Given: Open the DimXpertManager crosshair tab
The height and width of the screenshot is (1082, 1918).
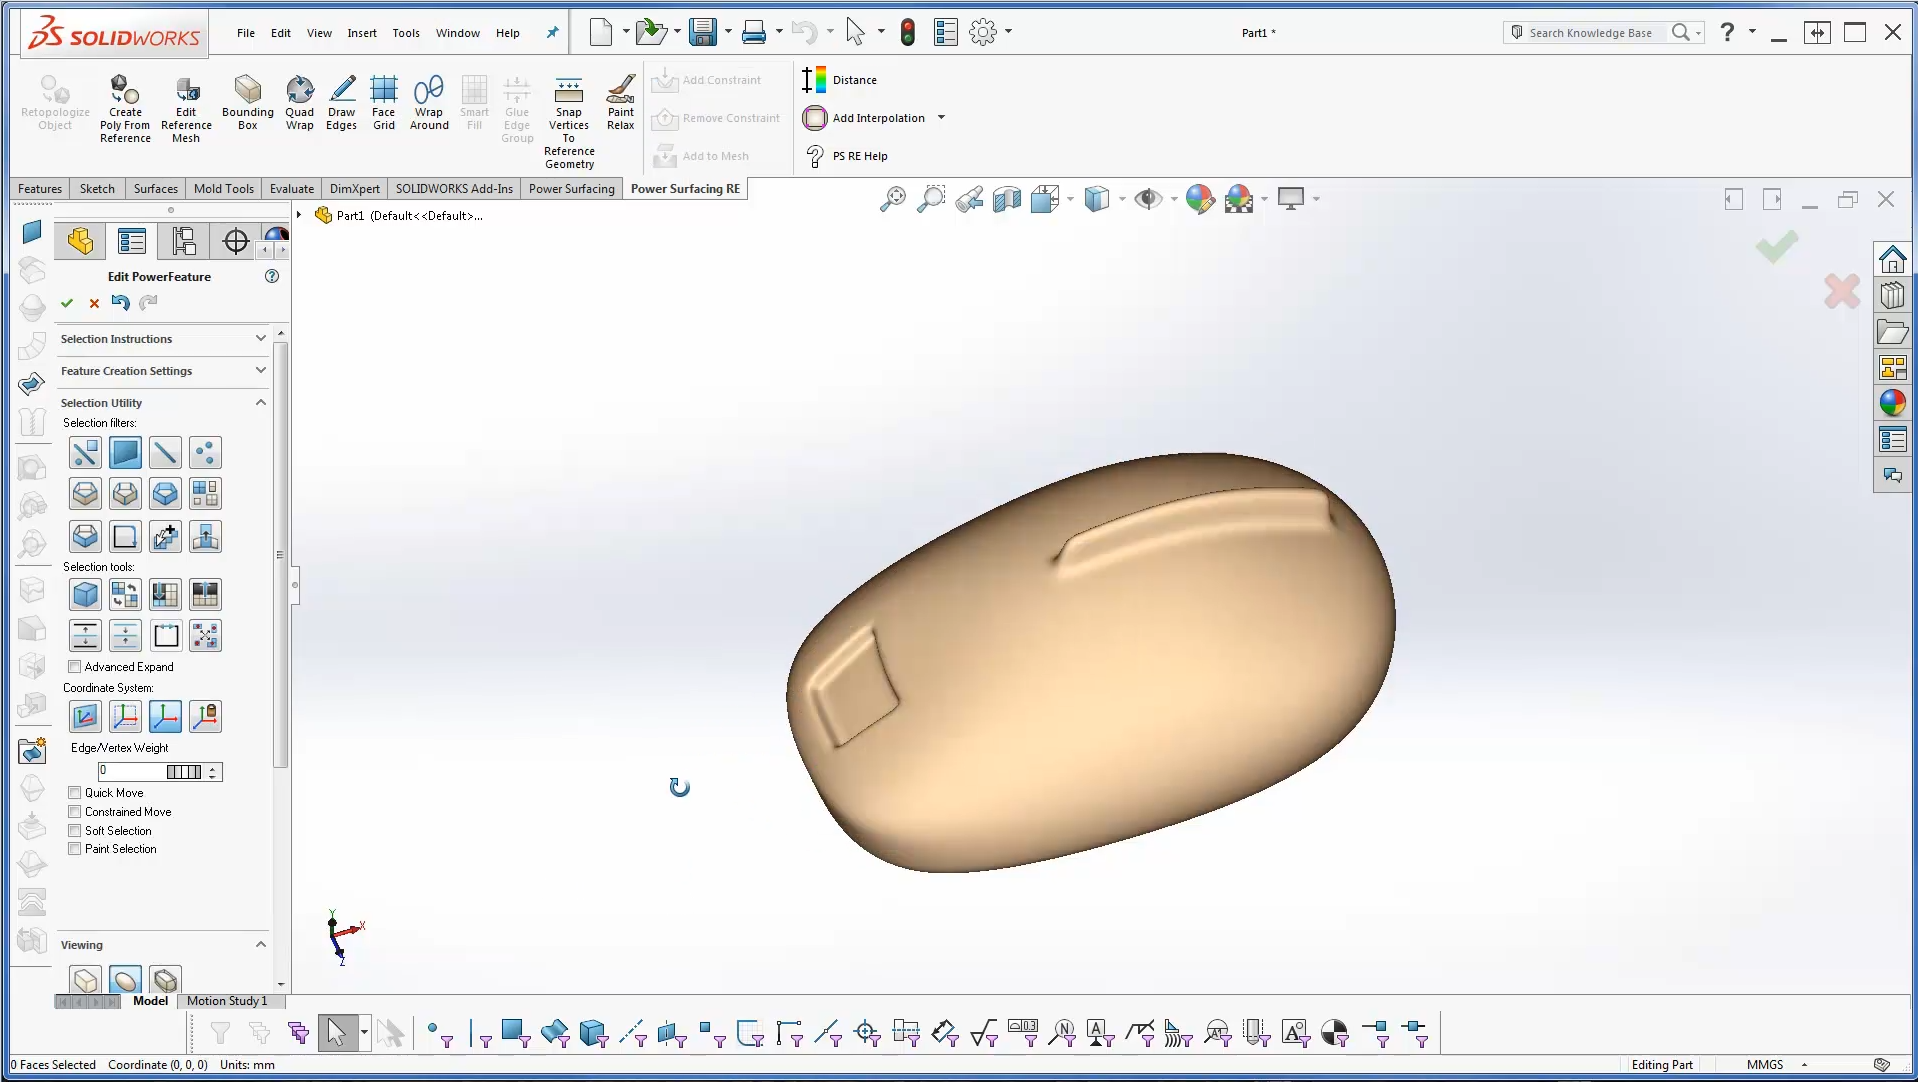Looking at the screenshot, I should pos(236,241).
